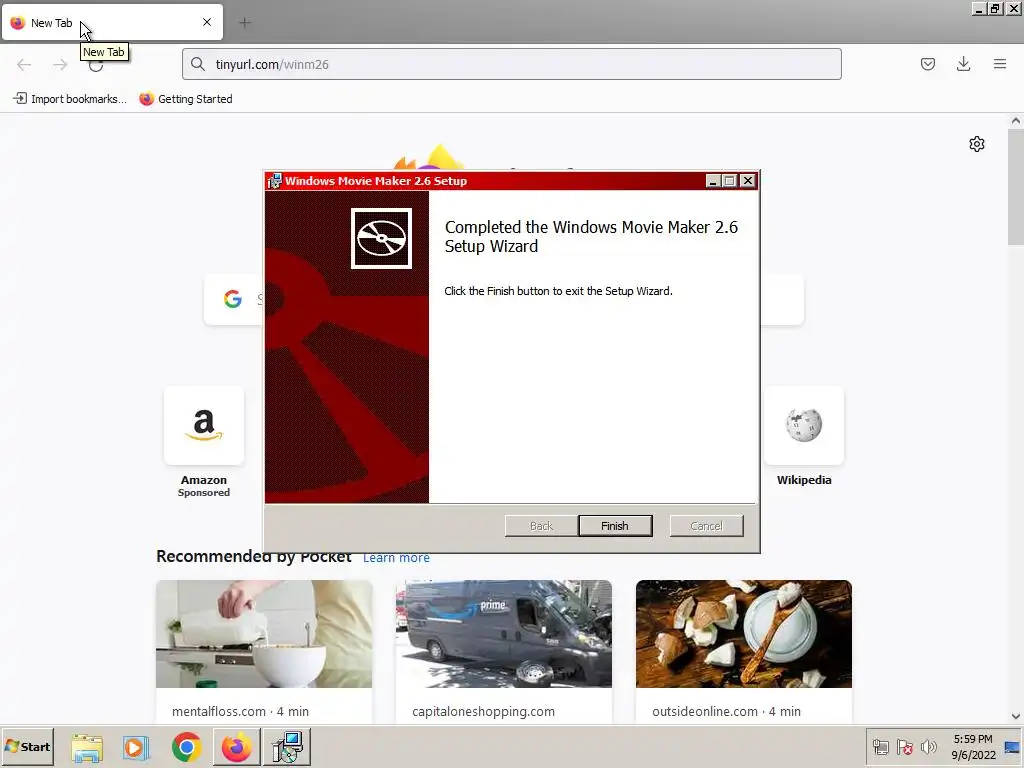
Task: Click the setup installer taskbar button
Action: tap(287, 747)
